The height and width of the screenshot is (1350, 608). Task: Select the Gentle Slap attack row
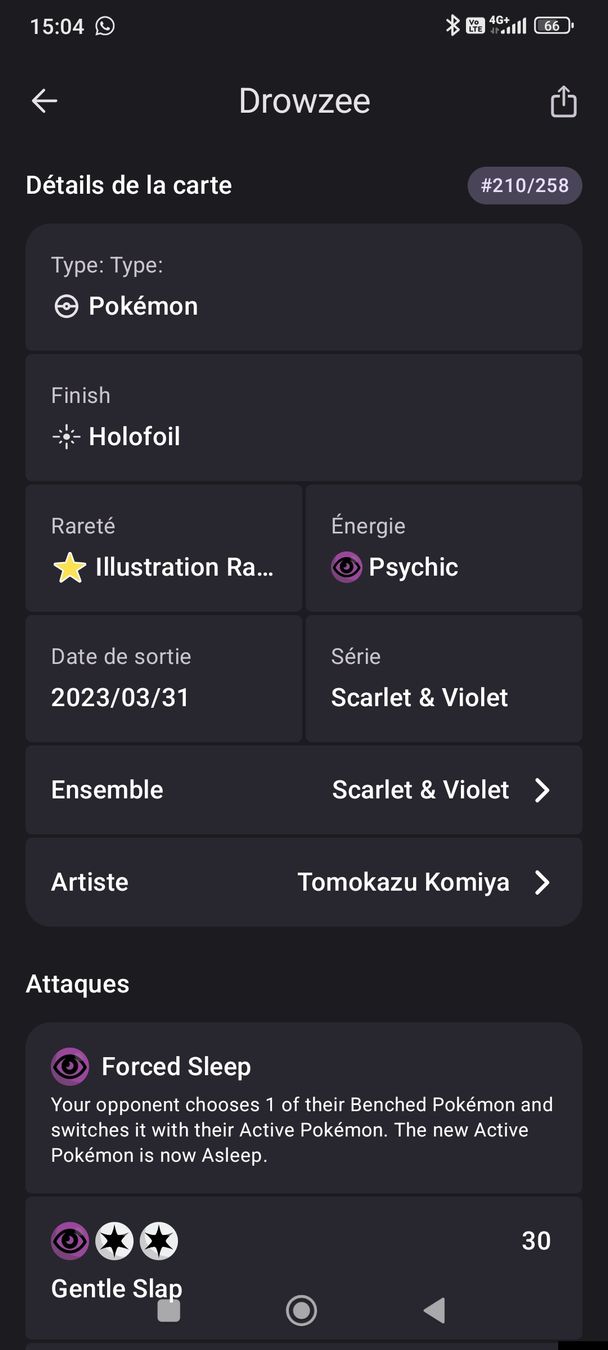(x=304, y=1267)
